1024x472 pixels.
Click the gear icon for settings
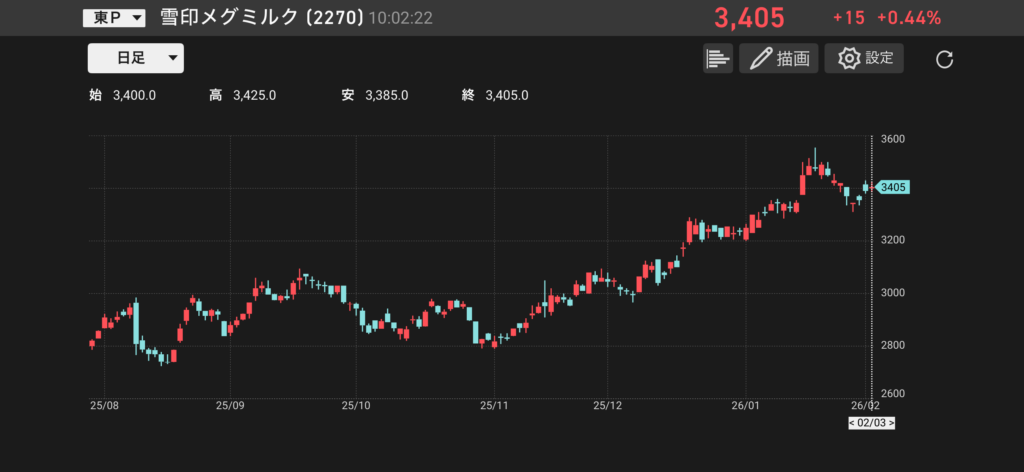coord(849,58)
